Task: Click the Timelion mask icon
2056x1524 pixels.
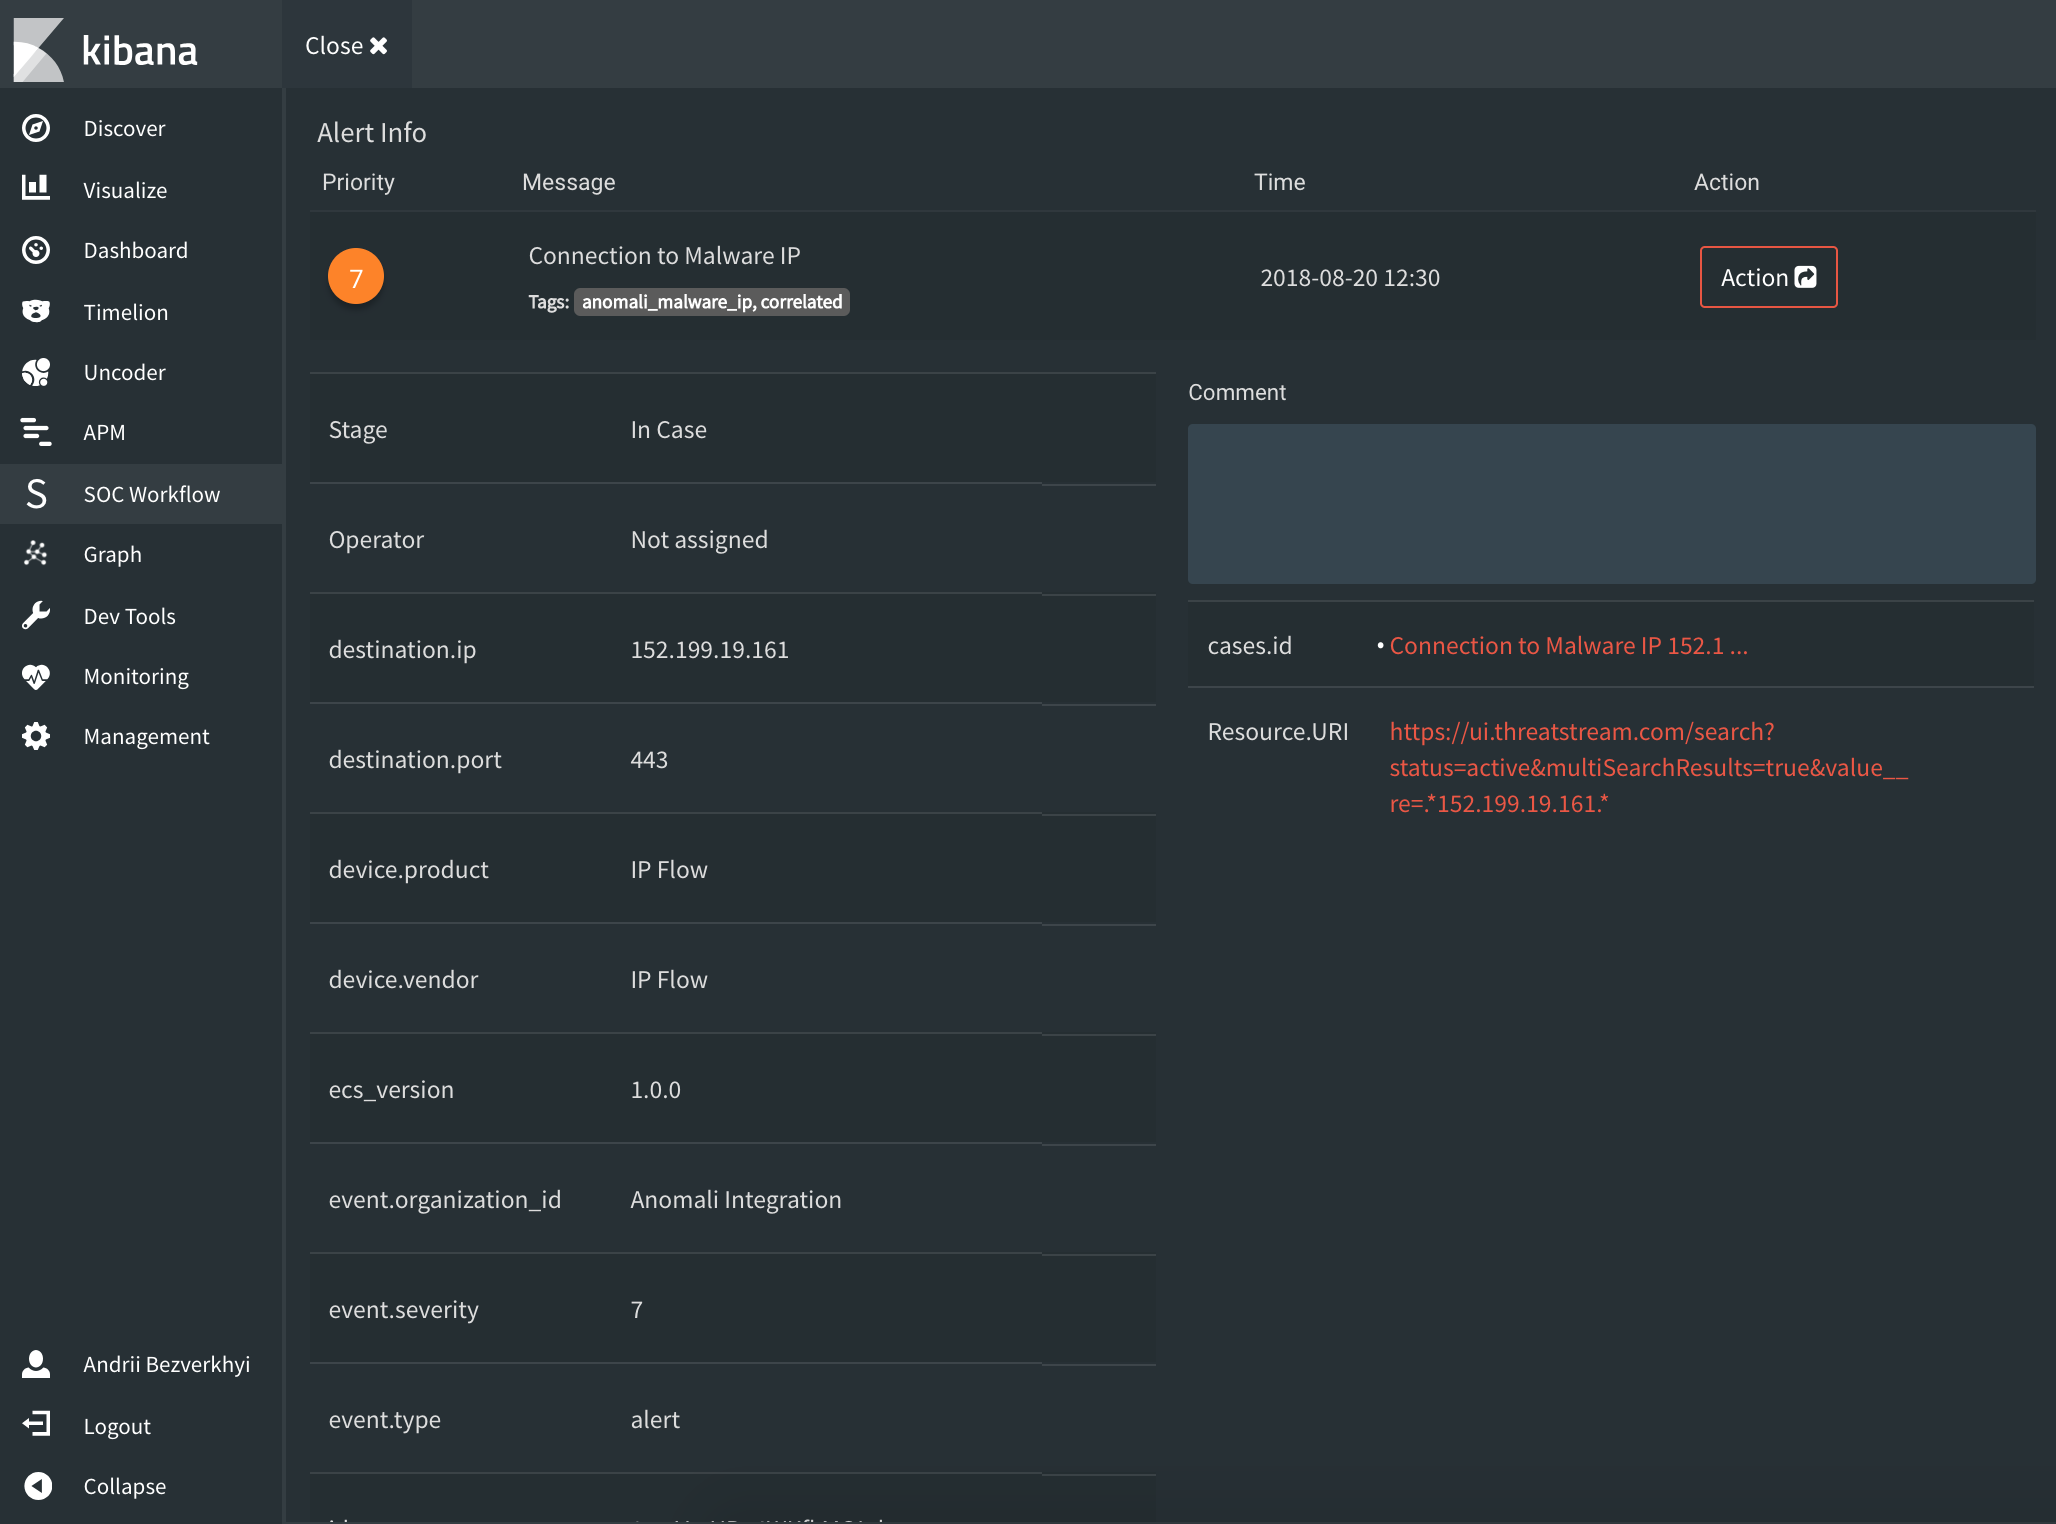Action: (x=36, y=311)
